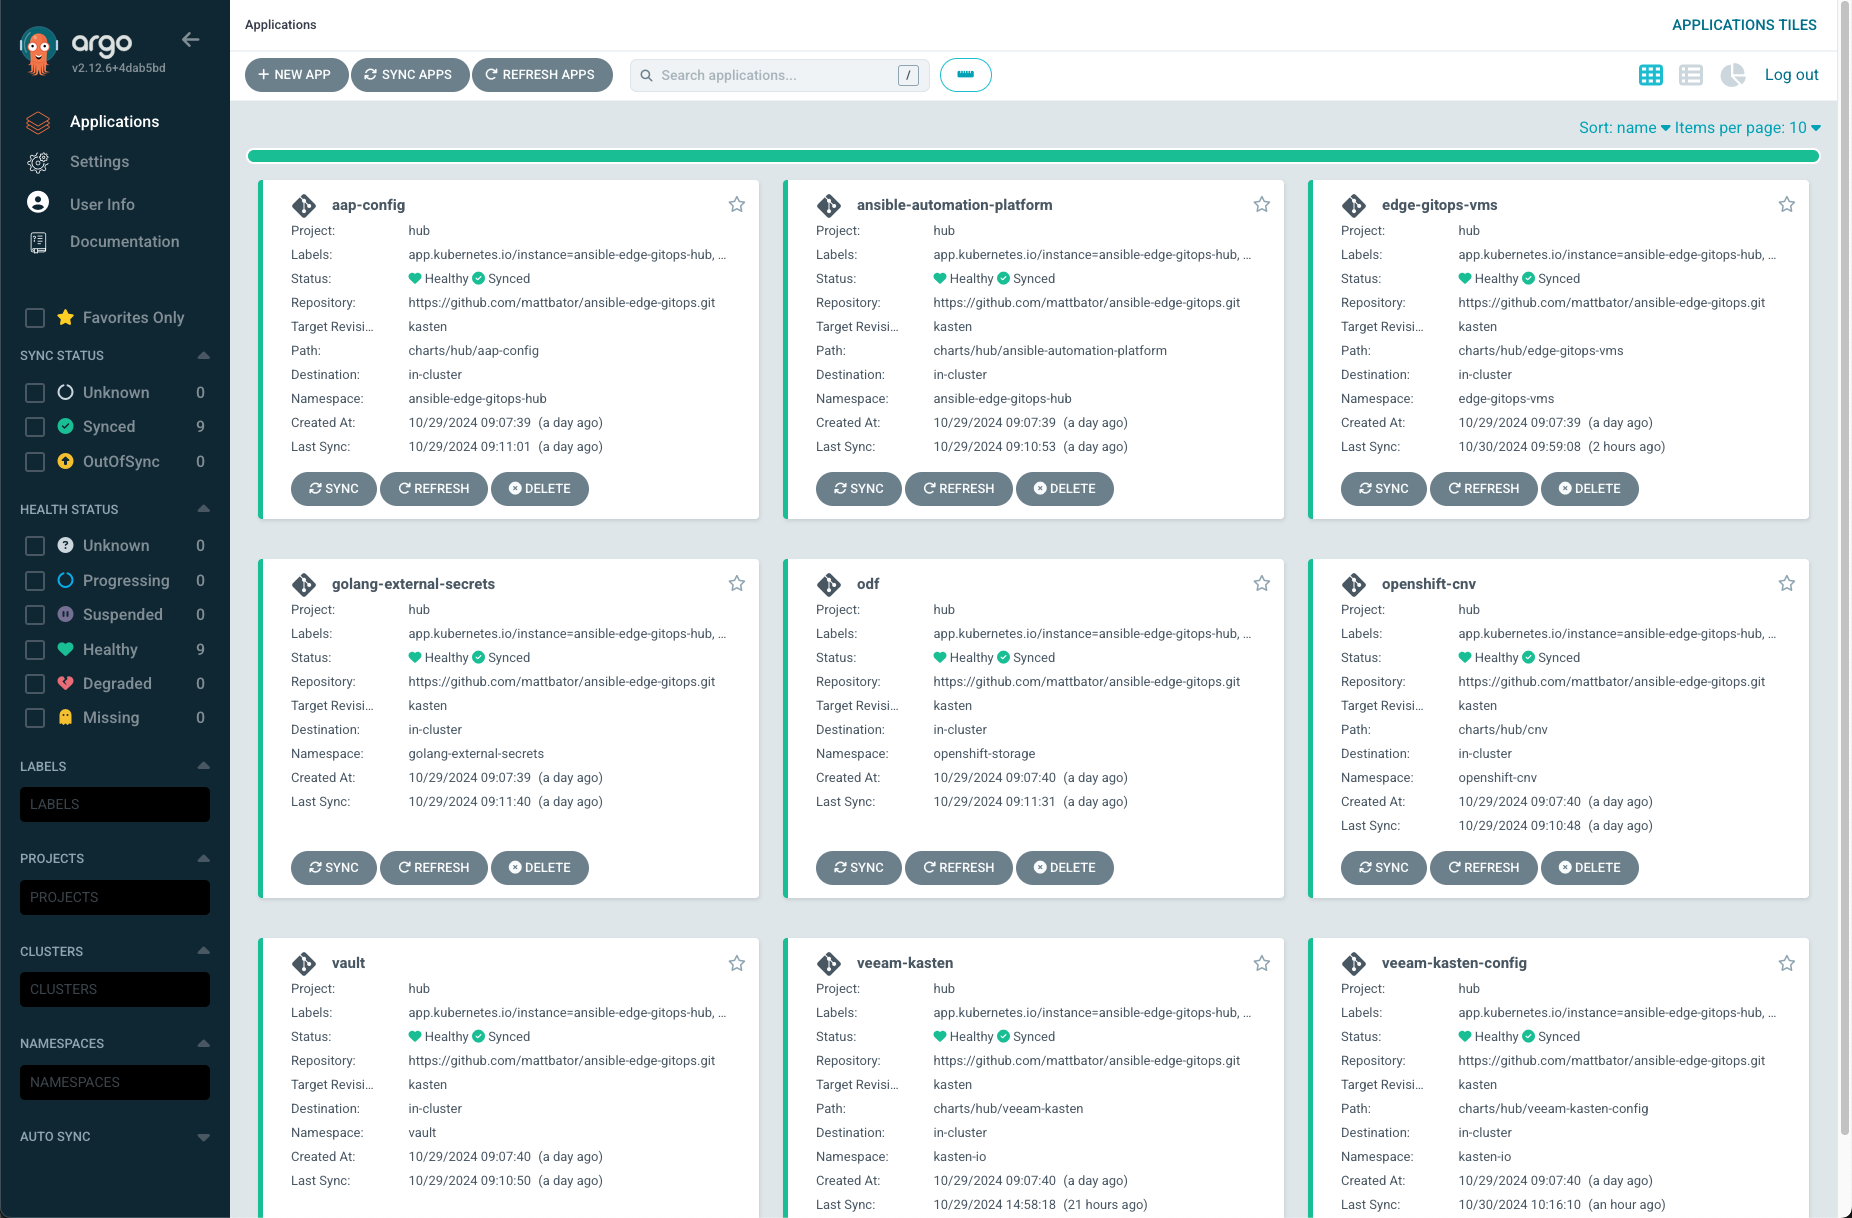
Task: Click the LABELS filter input
Action: [x=115, y=805]
